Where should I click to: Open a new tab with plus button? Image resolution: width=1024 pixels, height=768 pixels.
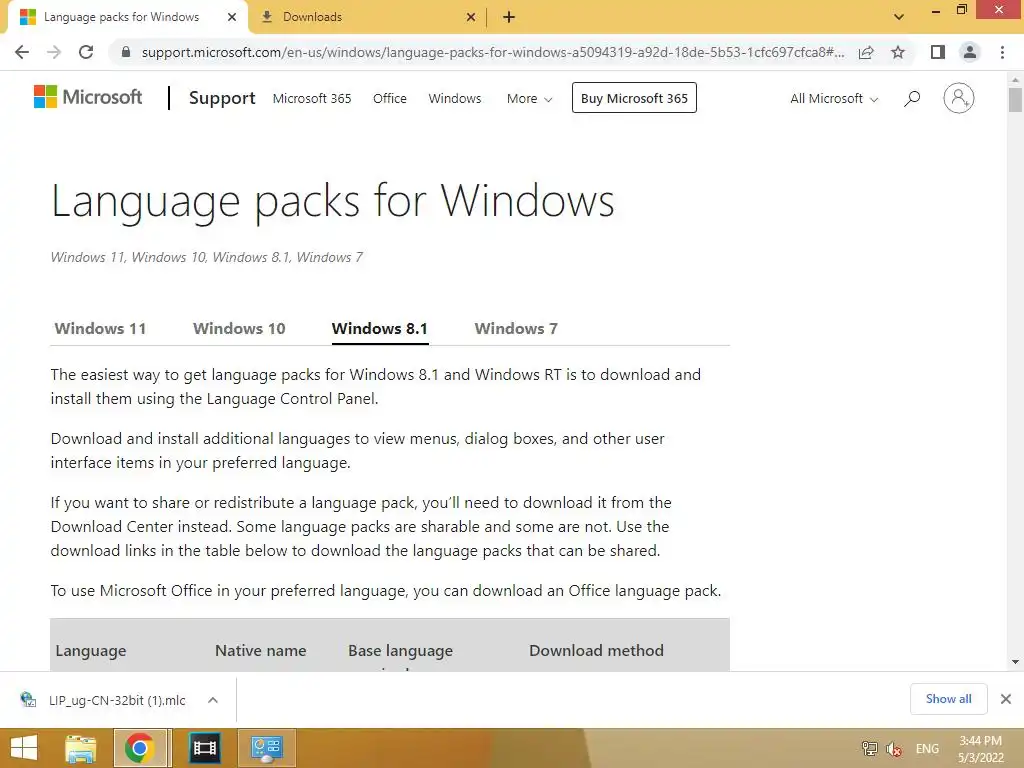click(509, 17)
